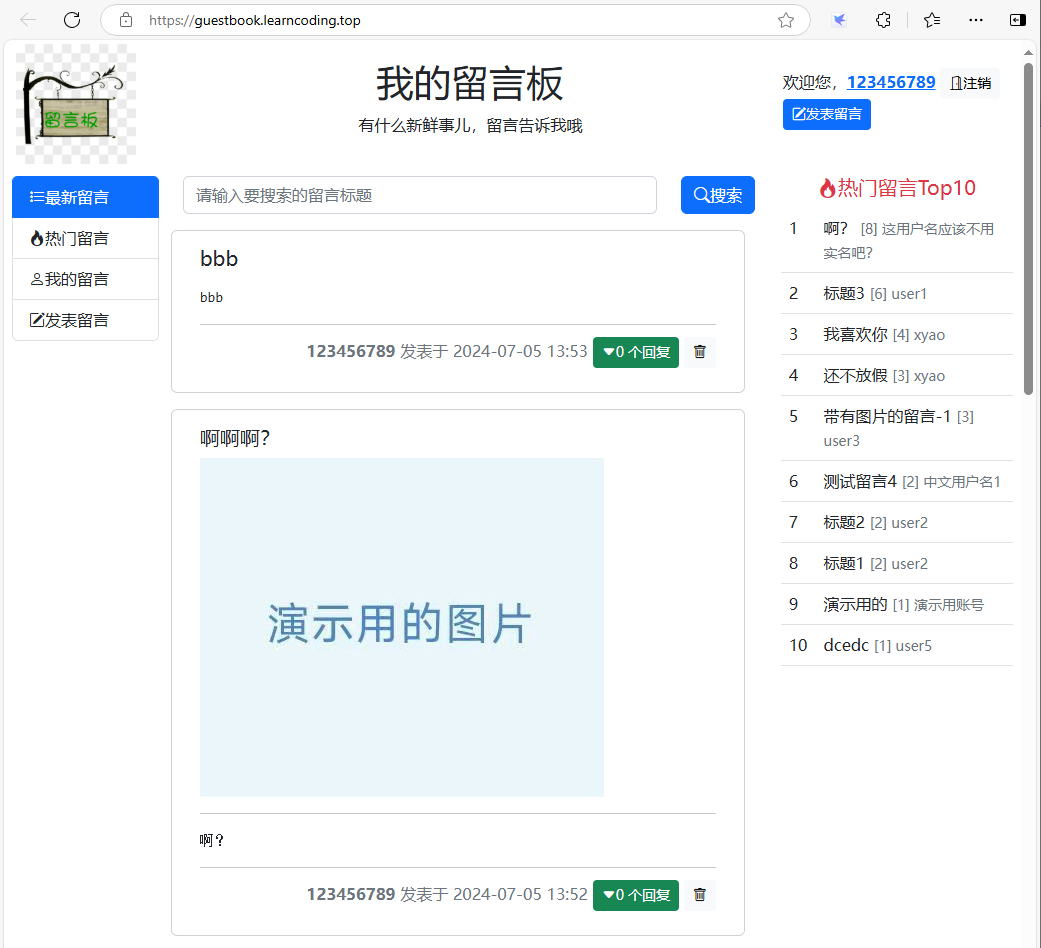Screen dimensions: 1041x948
Task: Toggle the browser sidebar icon
Action: point(1017,20)
